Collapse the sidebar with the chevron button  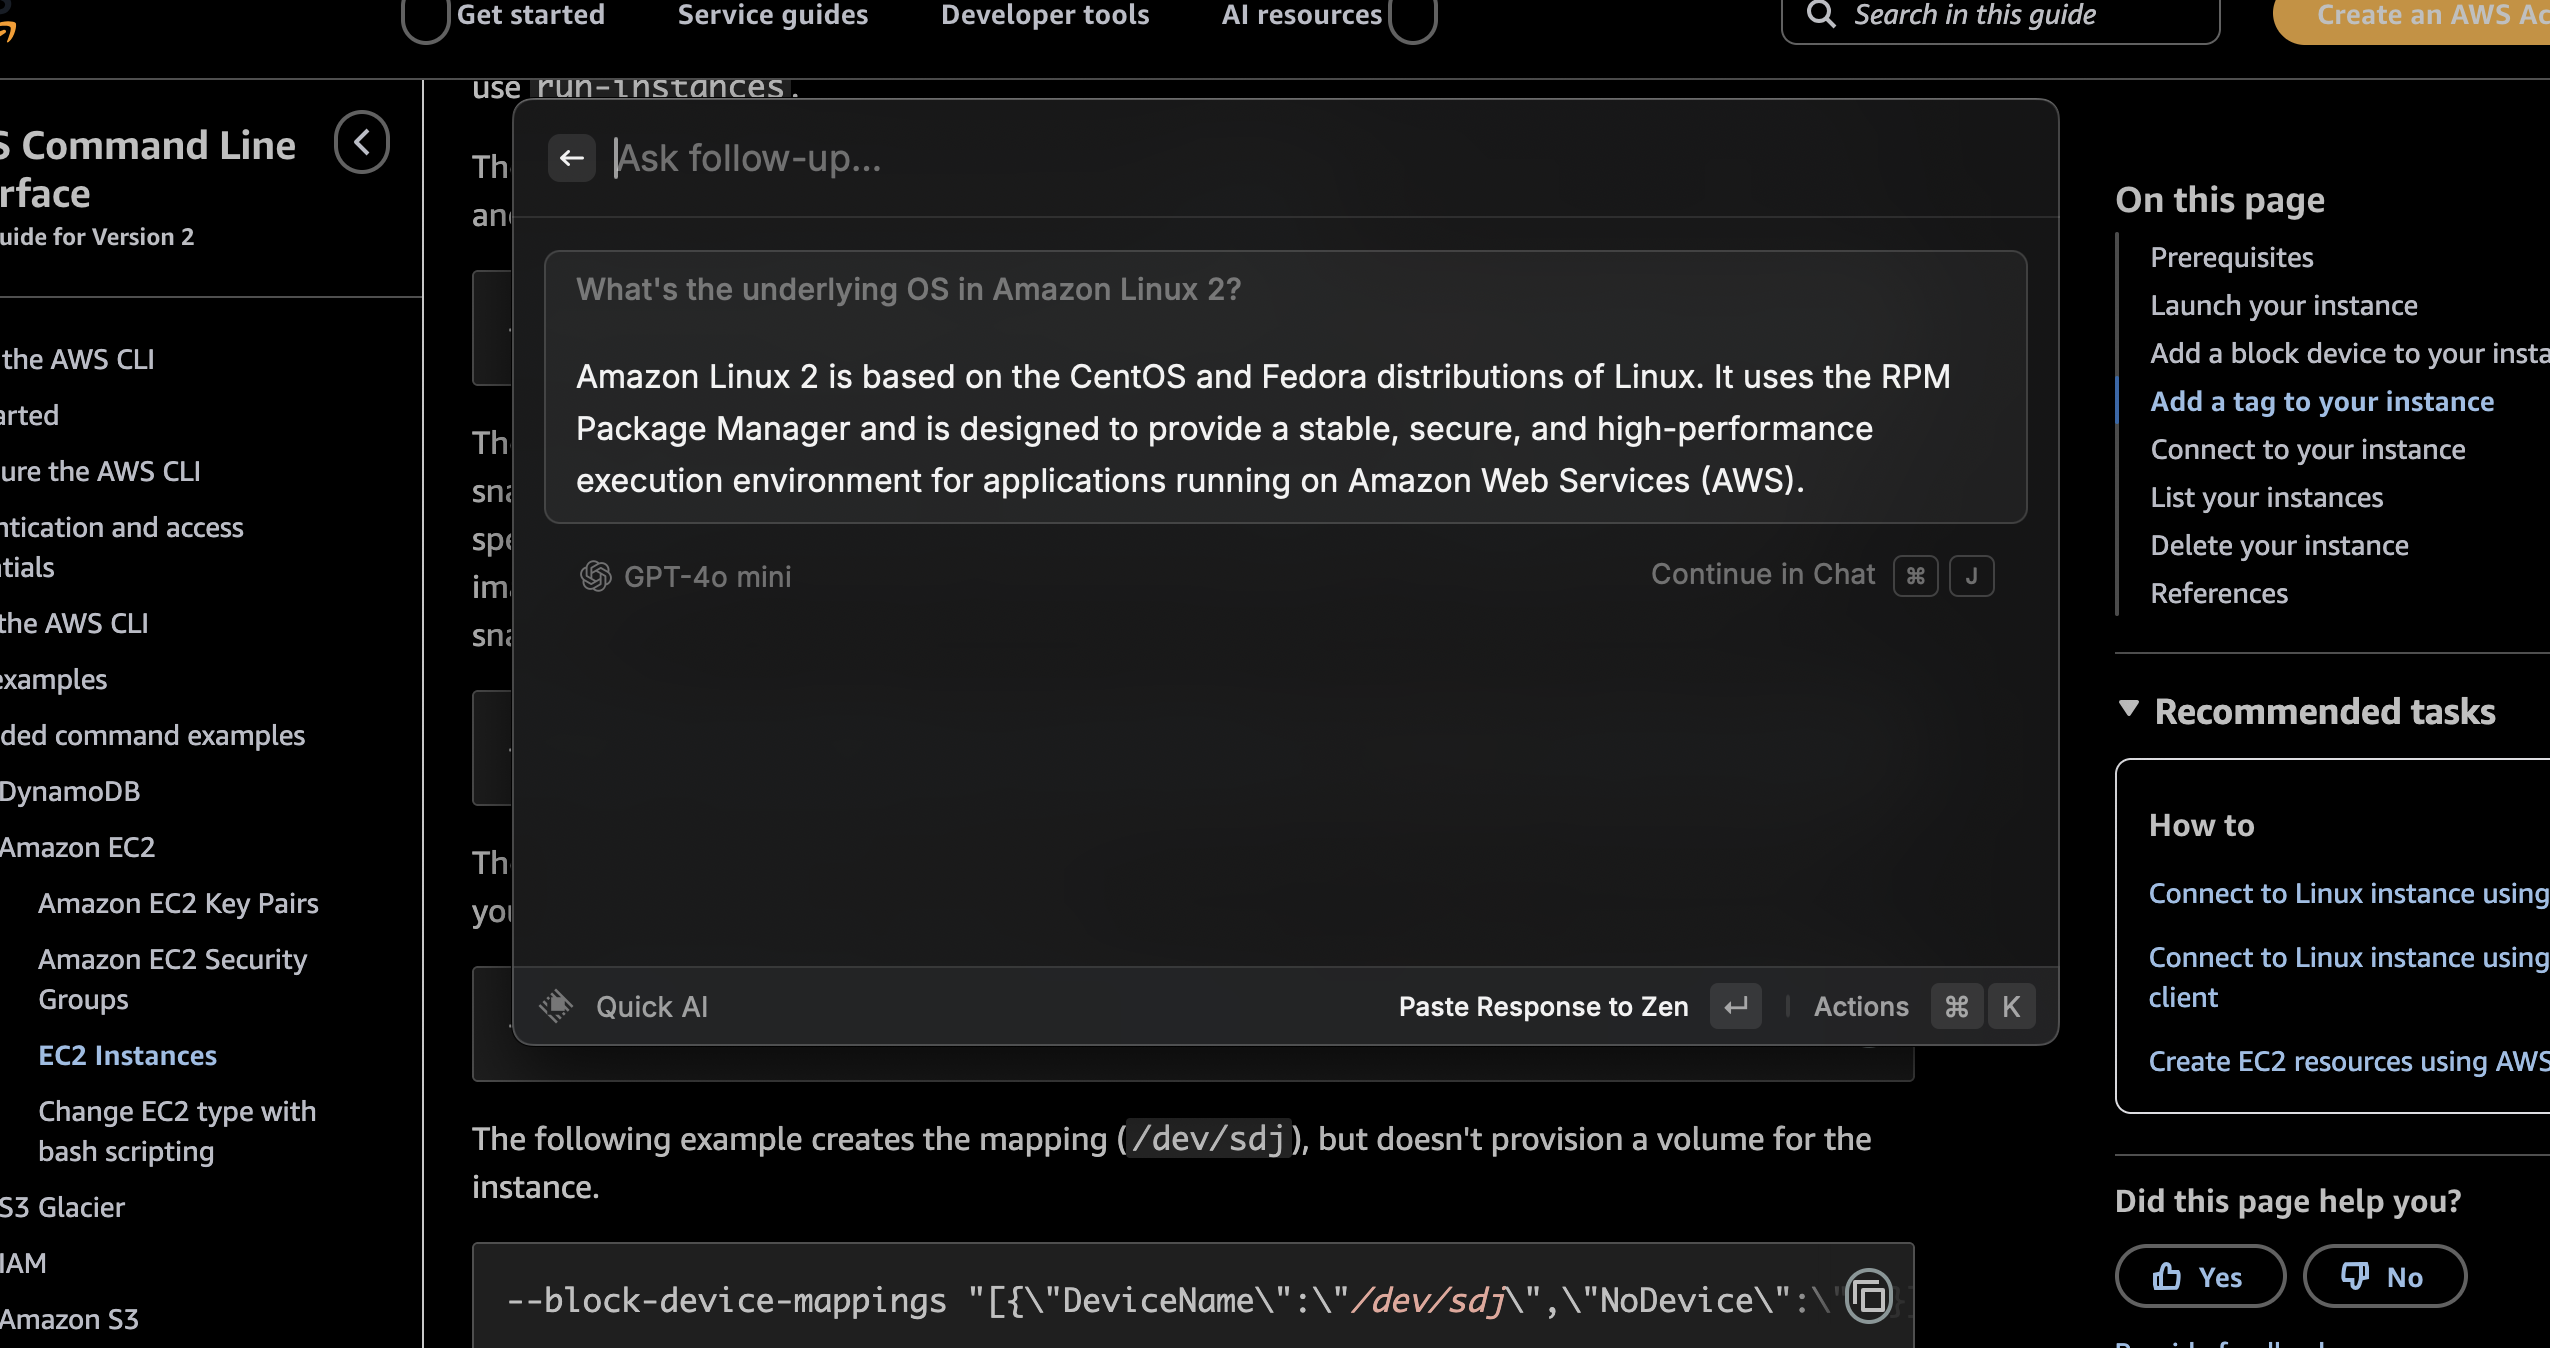pos(362,142)
